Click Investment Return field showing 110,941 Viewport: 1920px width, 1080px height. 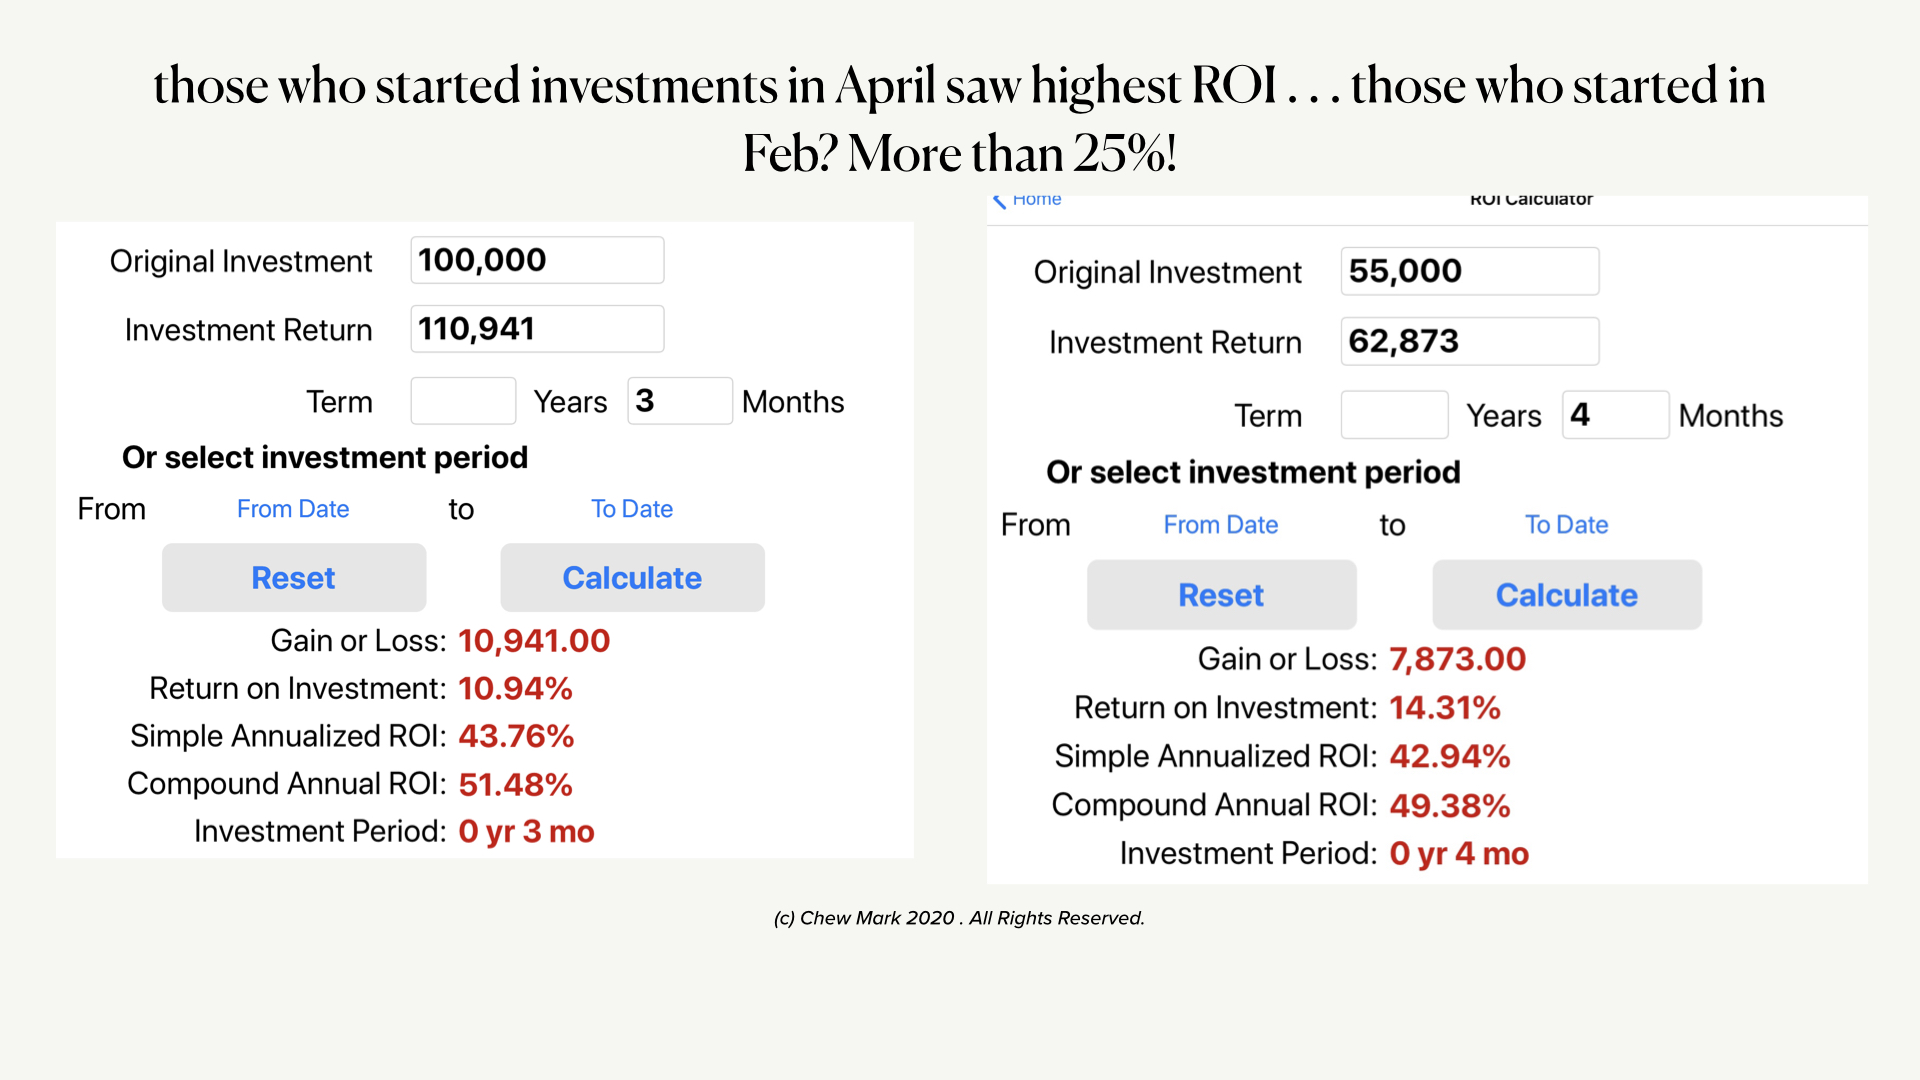click(537, 329)
